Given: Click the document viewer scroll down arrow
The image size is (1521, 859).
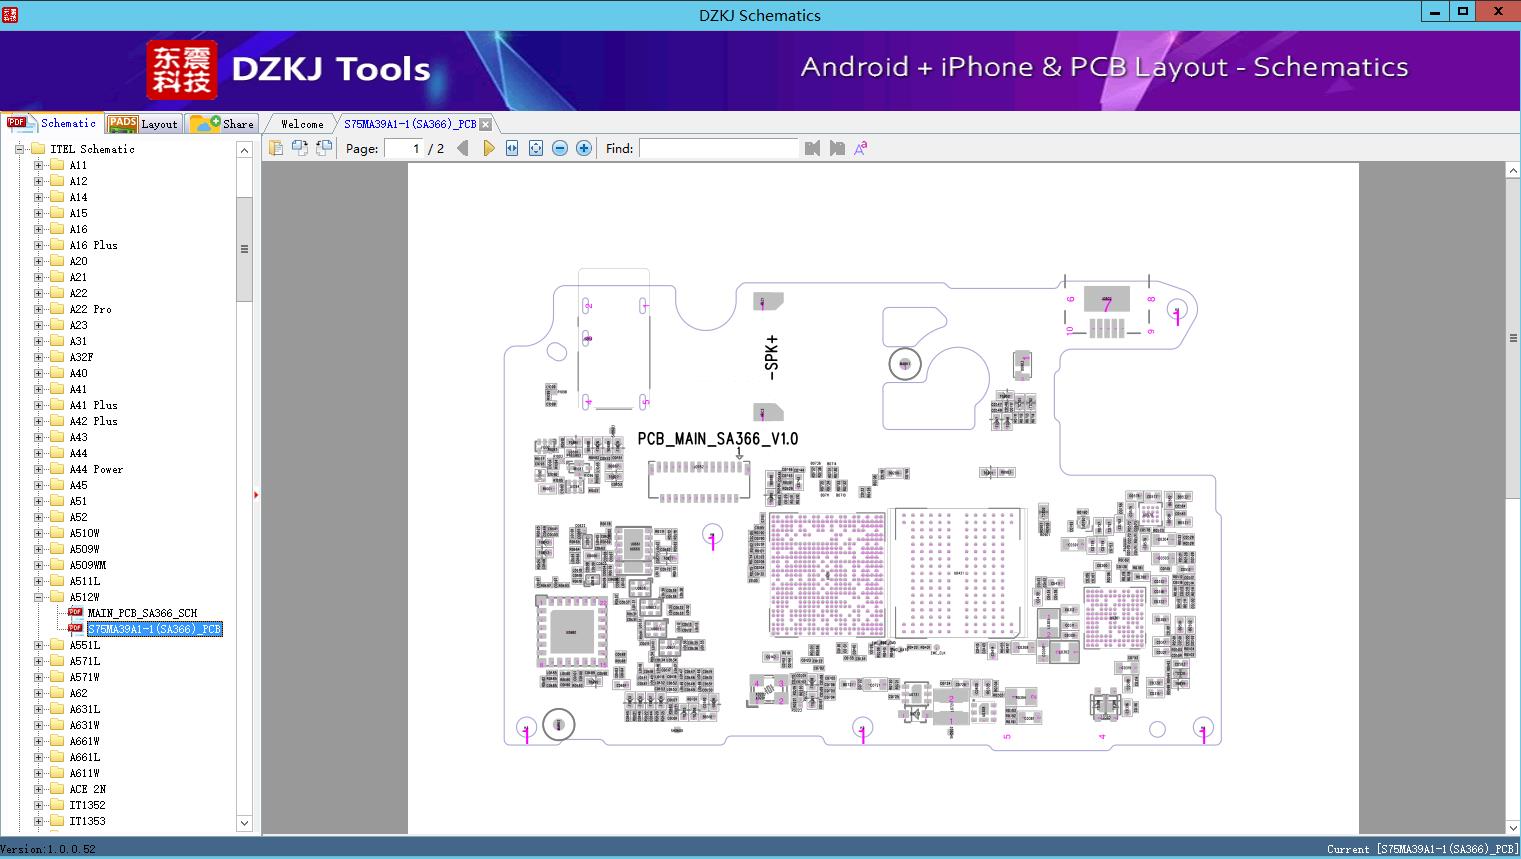Looking at the screenshot, I should point(1513,826).
